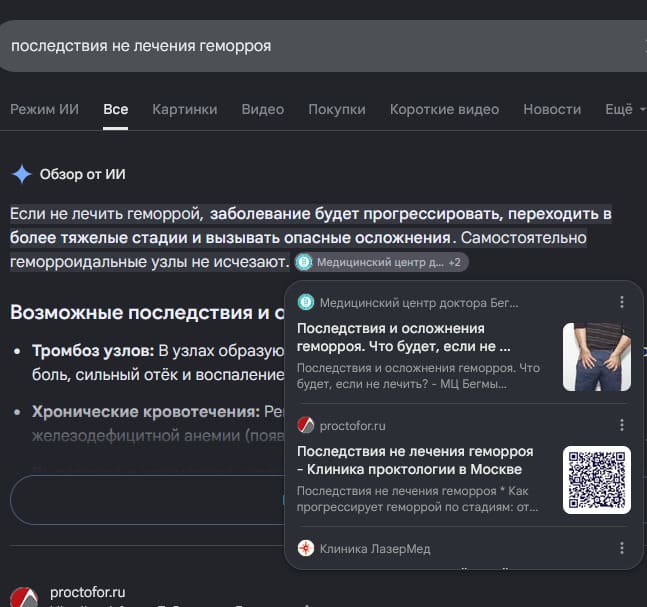This screenshot has height=607, width=647.
Task: Click the search query input field
Action: [324, 46]
